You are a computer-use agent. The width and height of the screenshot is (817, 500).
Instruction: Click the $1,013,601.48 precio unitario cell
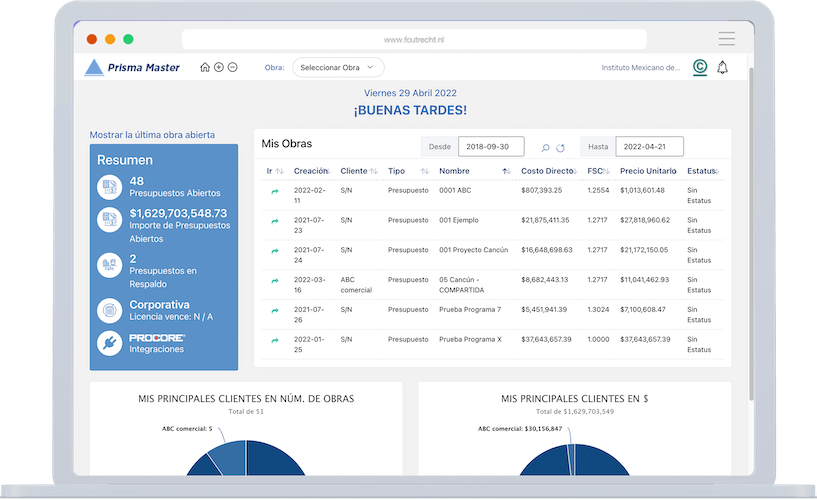642,190
